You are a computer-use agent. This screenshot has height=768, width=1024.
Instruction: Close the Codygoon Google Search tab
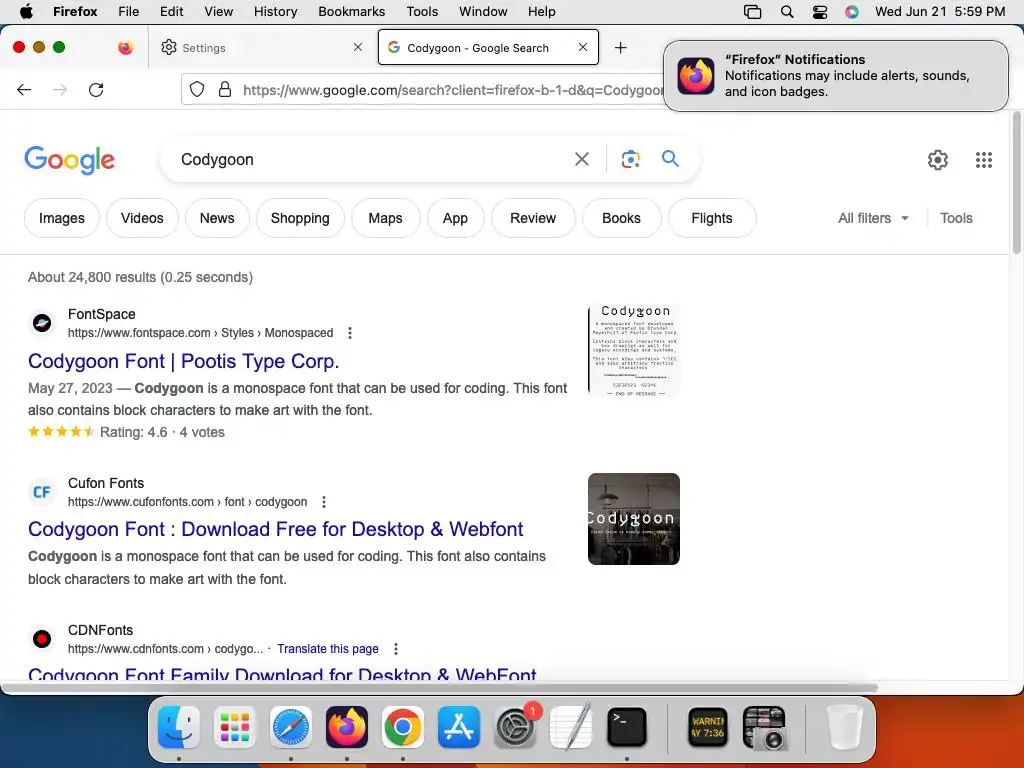[583, 47]
